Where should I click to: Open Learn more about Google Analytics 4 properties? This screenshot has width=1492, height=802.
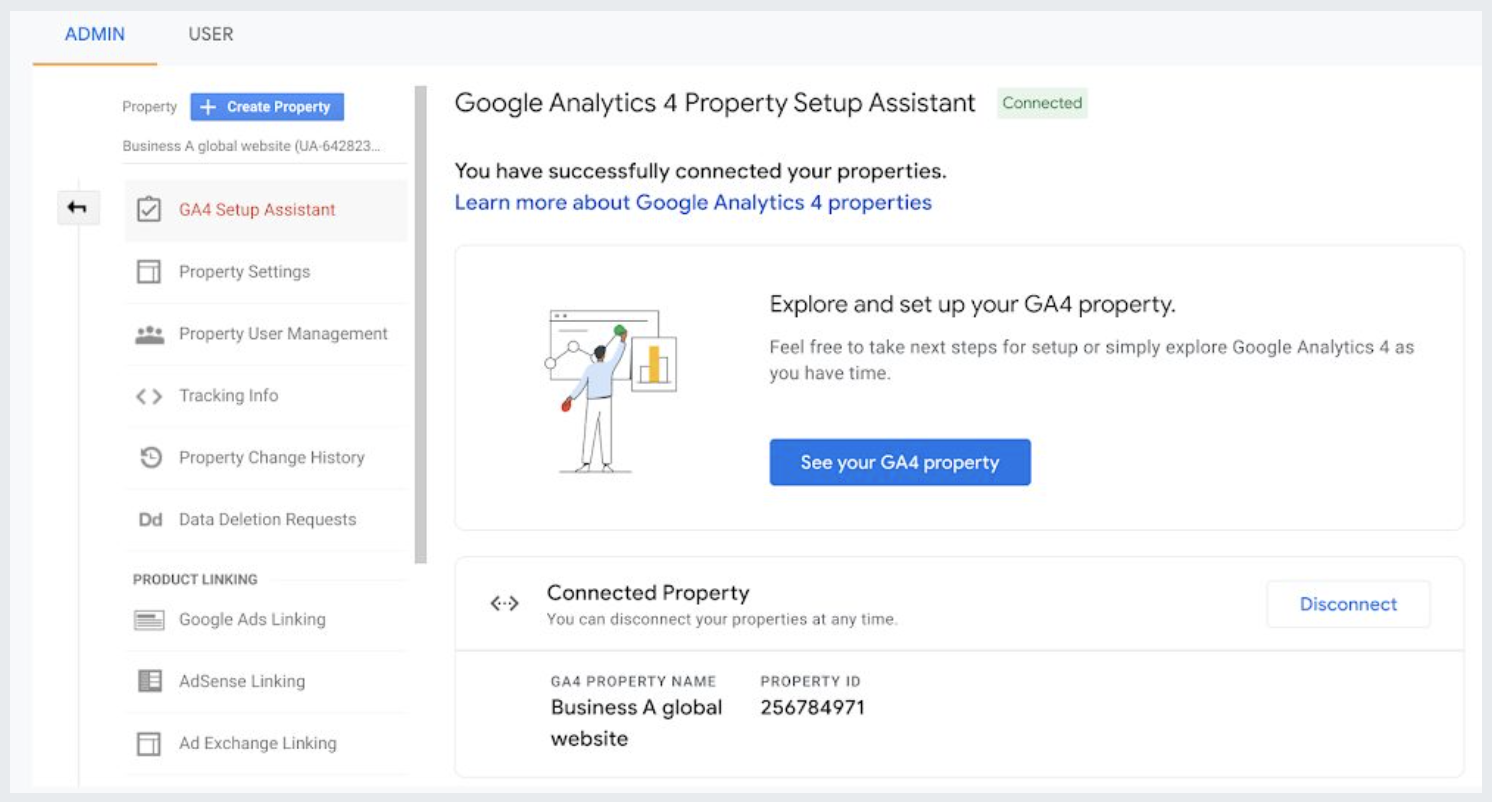(x=693, y=202)
